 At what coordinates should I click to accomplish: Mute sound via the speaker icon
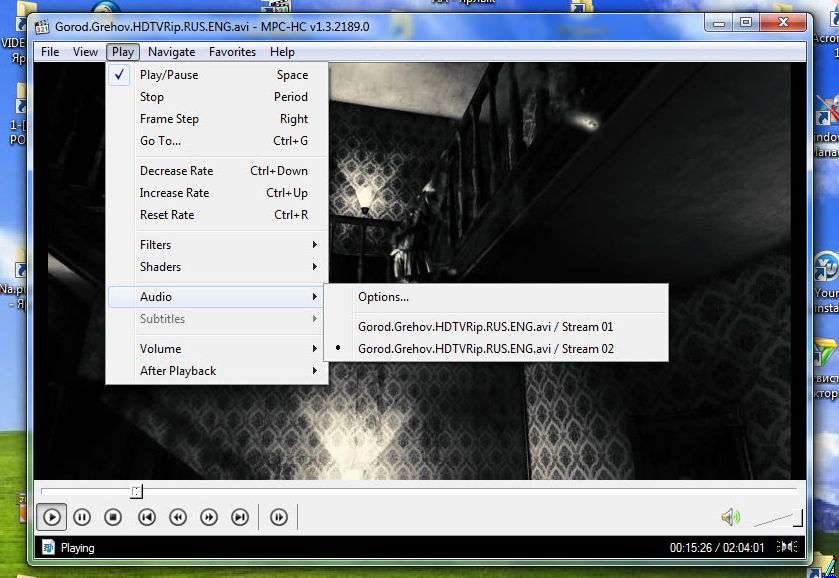[730, 517]
